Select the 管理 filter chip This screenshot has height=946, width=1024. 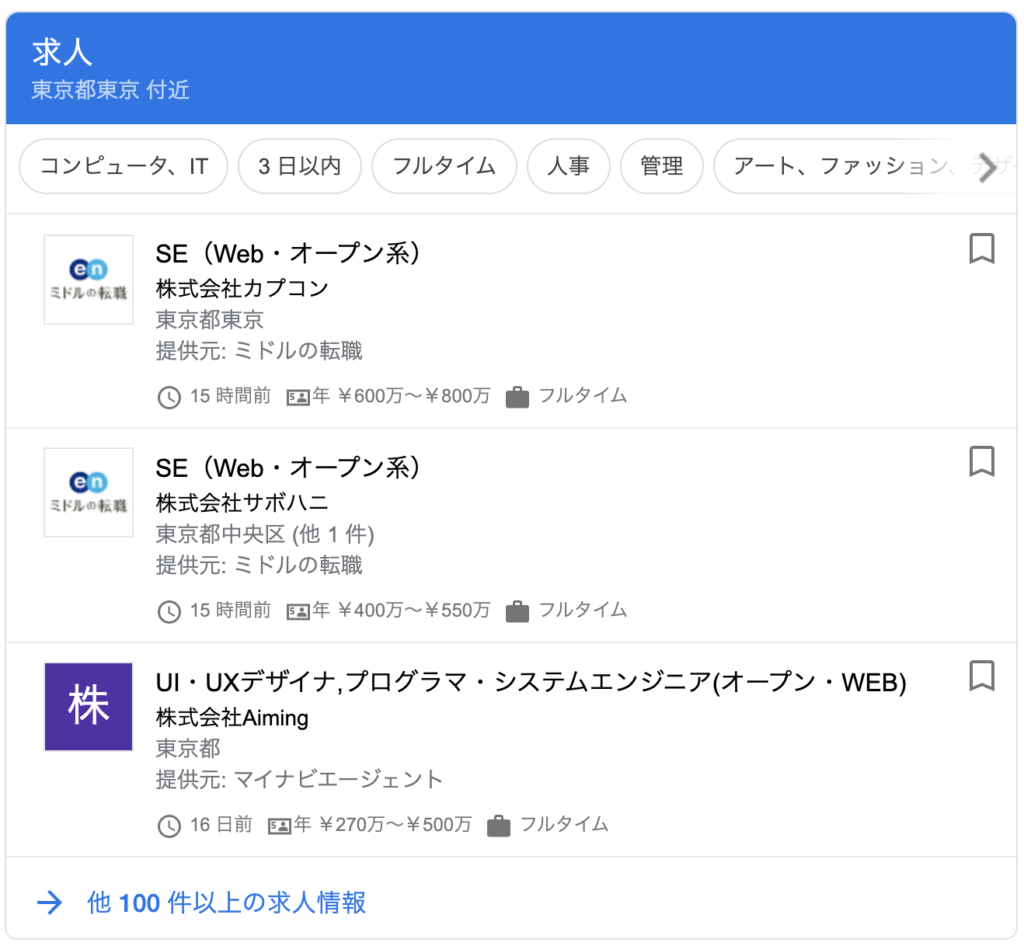coord(662,167)
